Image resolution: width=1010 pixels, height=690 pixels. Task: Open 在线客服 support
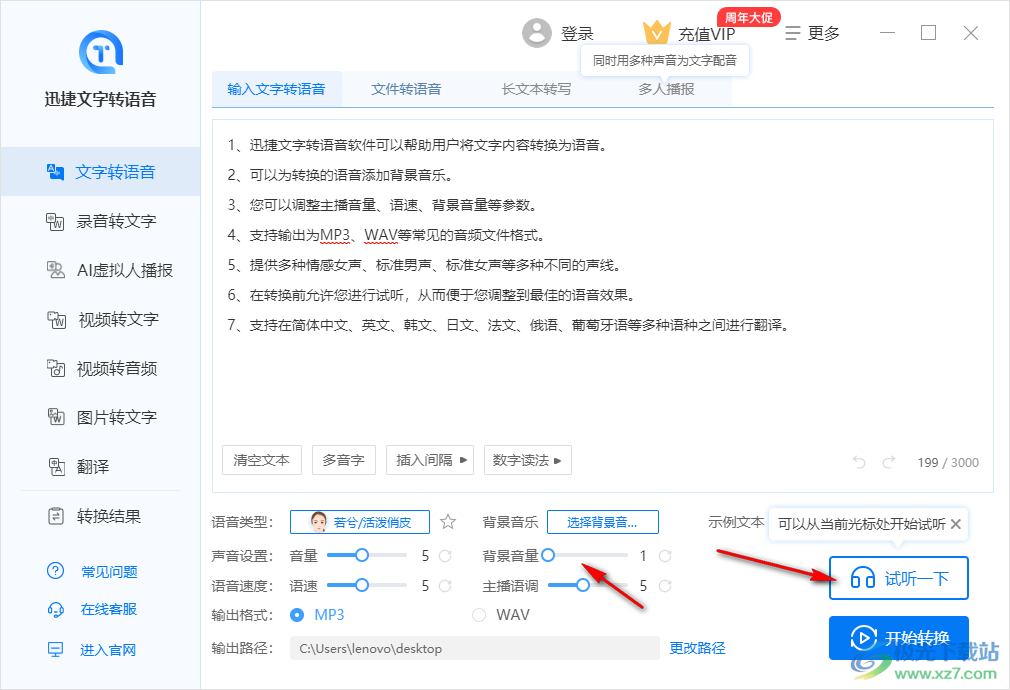(x=103, y=609)
